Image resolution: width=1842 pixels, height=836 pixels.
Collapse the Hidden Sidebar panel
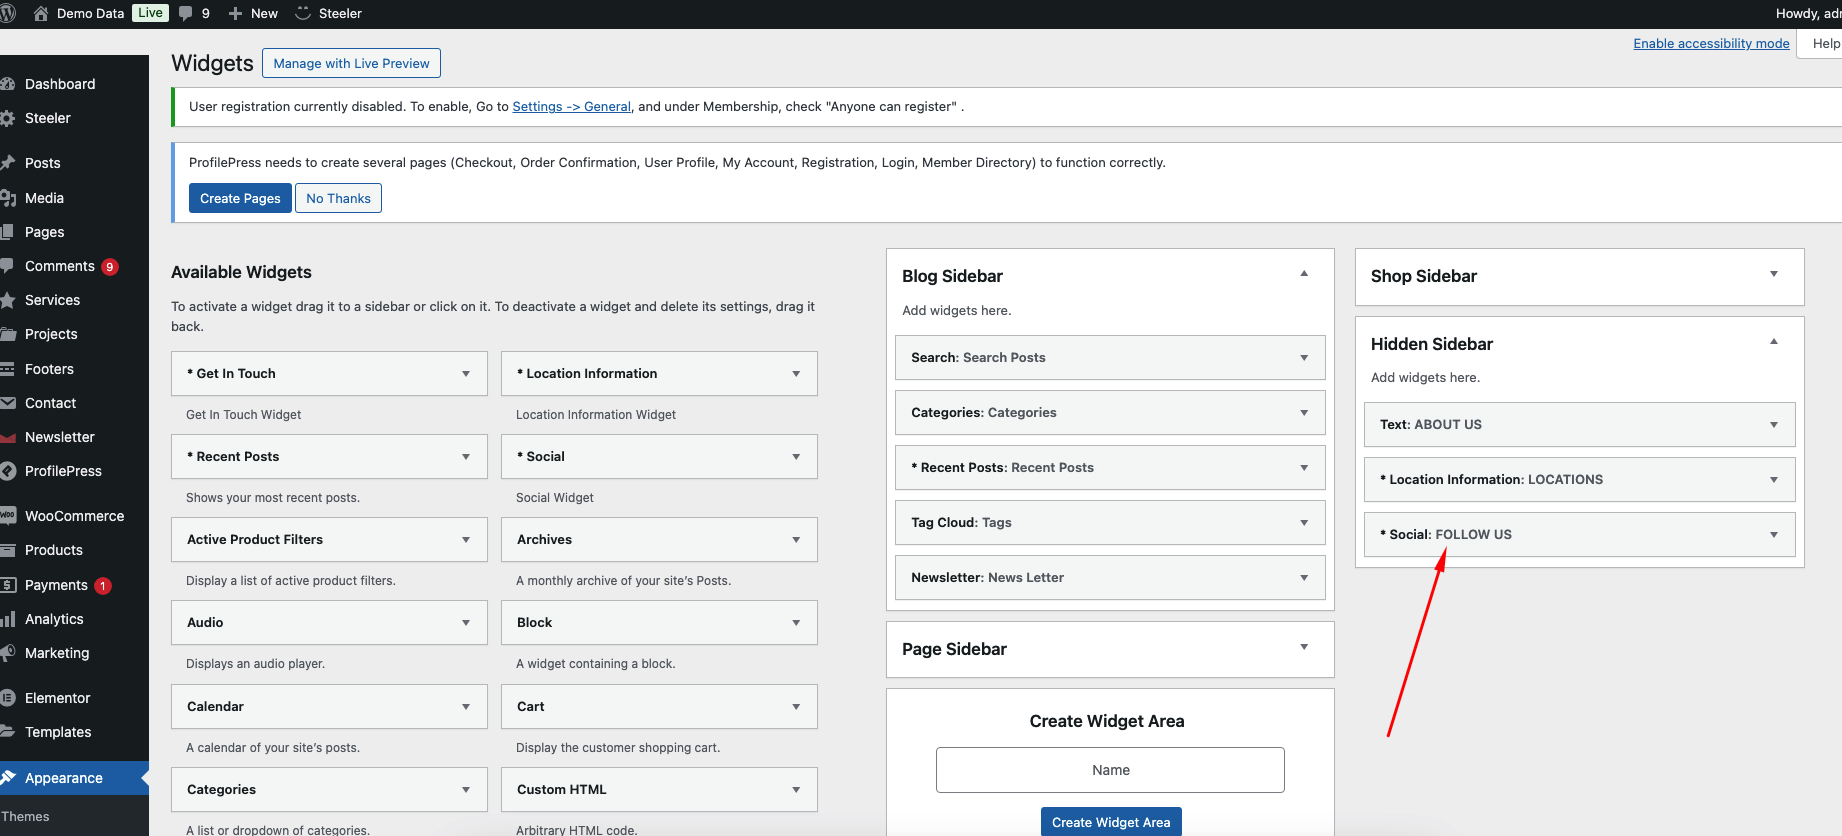click(1774, 342)
